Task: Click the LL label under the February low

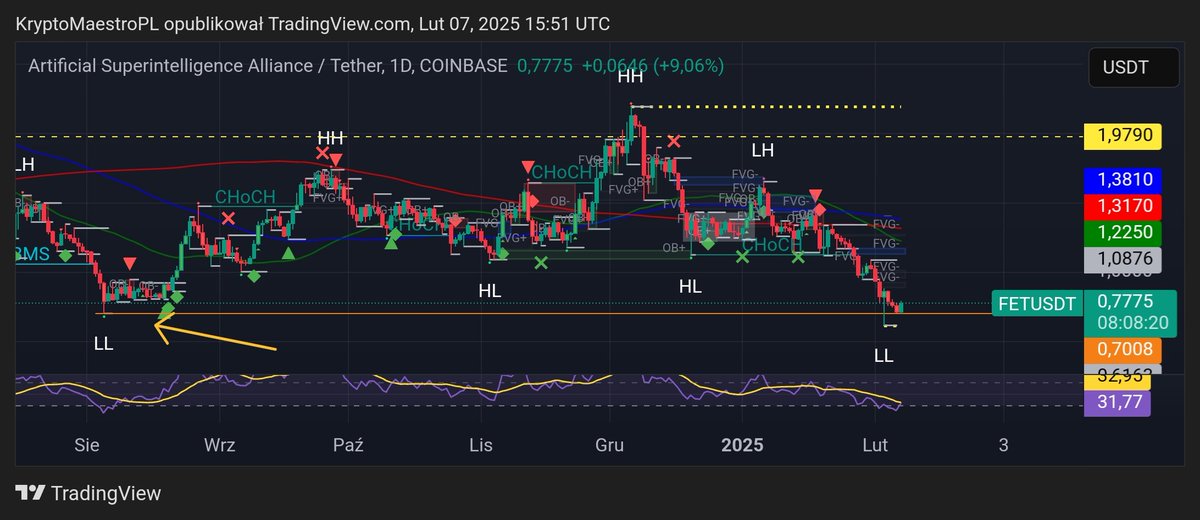Action: click(x=883, y=355)
